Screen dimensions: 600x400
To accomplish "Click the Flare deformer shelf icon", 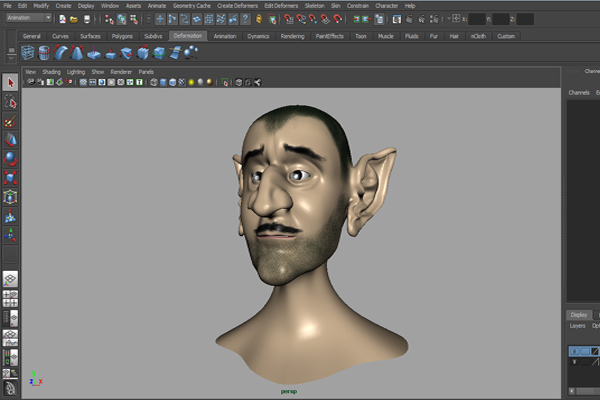I will [77, 52].
